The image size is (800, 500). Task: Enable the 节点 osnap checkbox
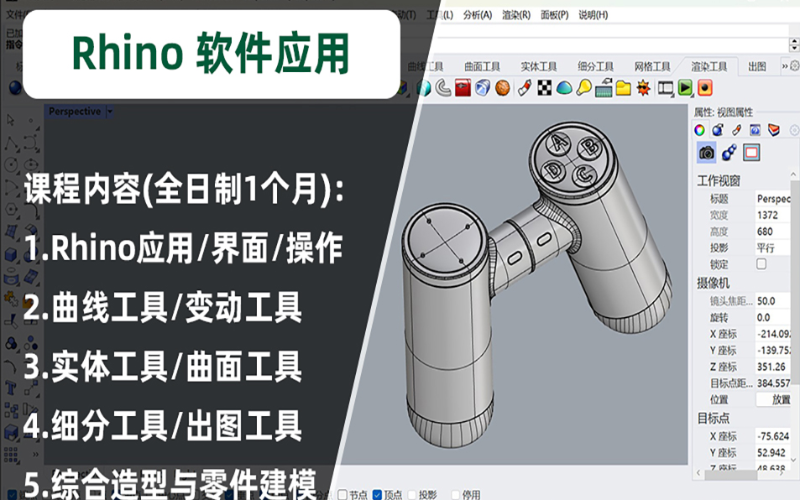343,494
